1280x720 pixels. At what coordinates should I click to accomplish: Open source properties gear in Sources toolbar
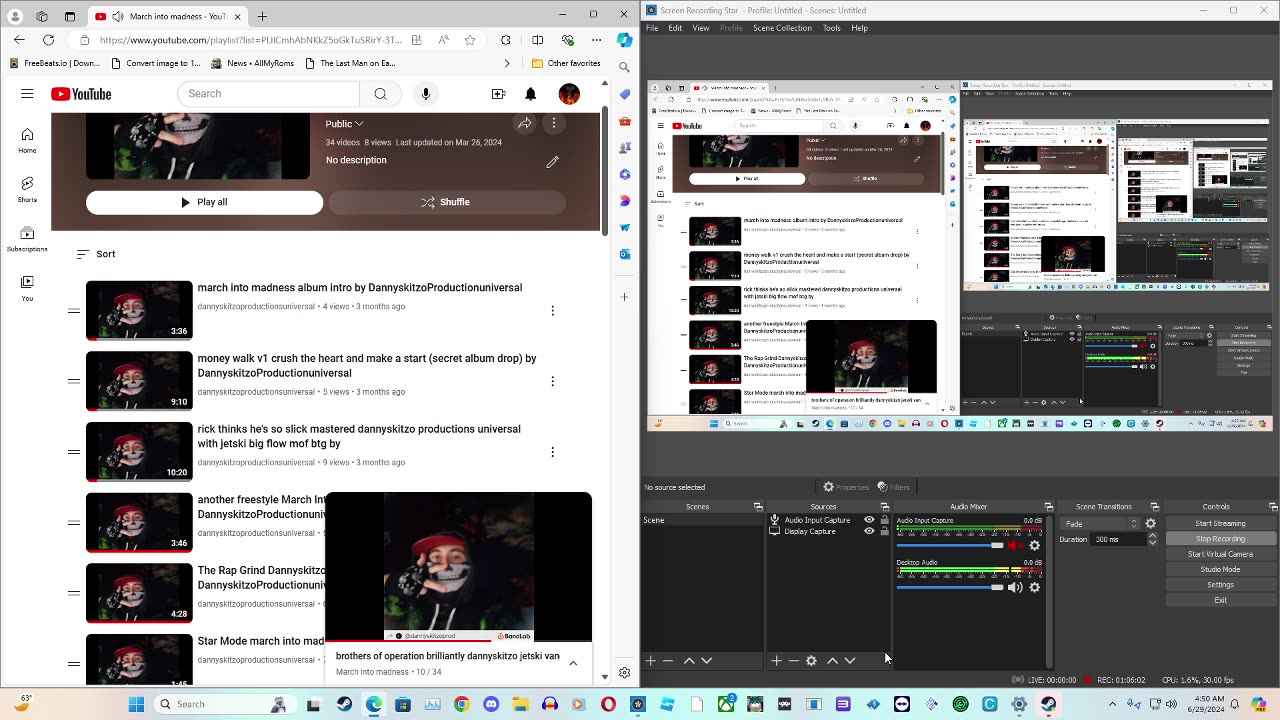[811, 661]
